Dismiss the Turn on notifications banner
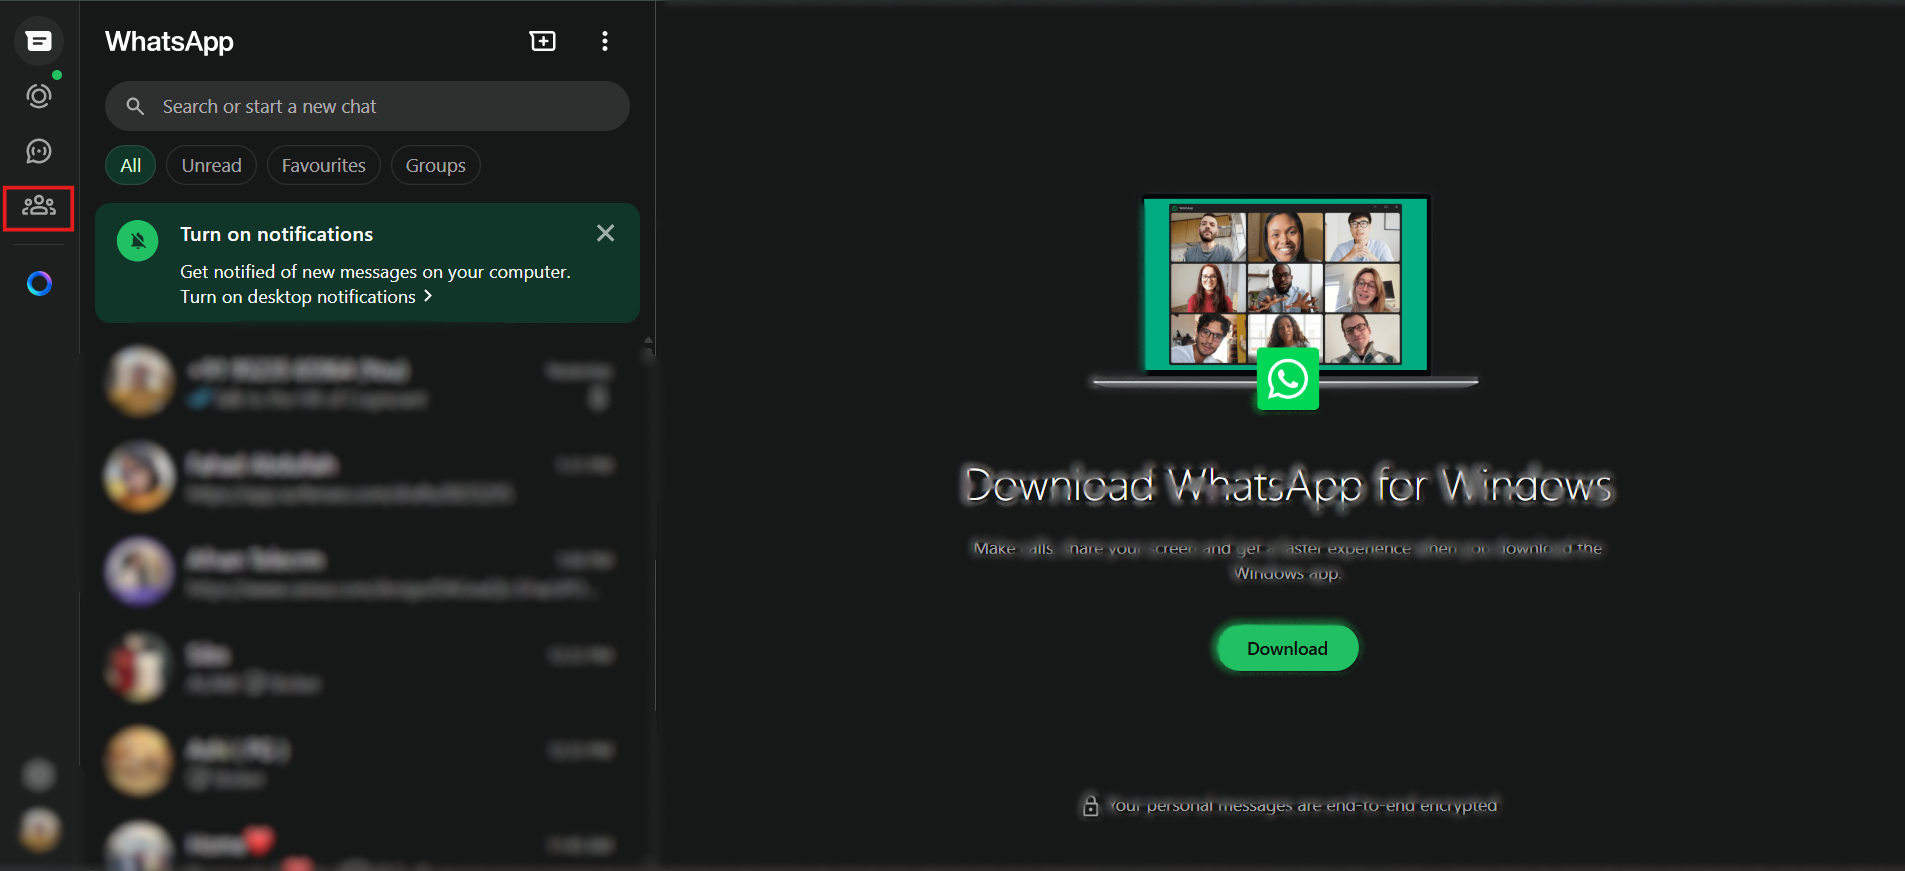Viewport: 1905px width, 871px height. 605,233
